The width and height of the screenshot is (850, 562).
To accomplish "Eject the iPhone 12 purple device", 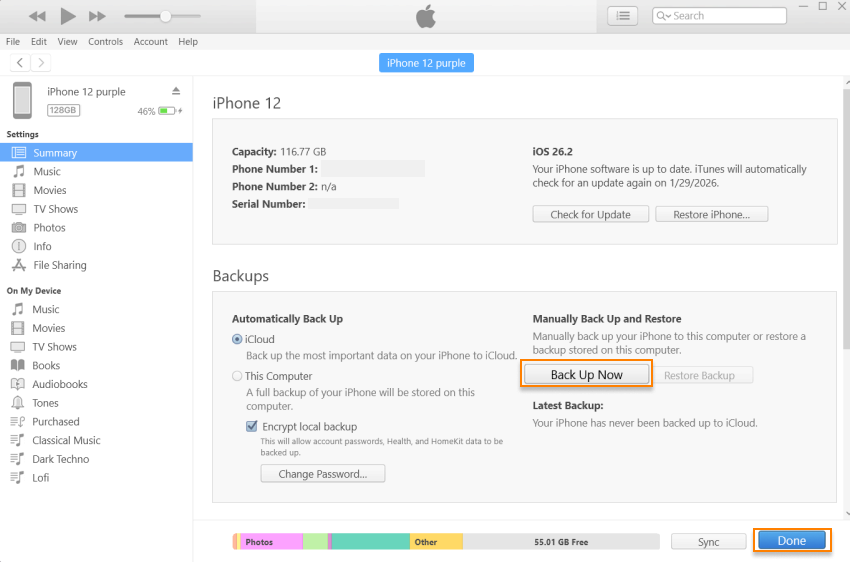I will (176, 91).
